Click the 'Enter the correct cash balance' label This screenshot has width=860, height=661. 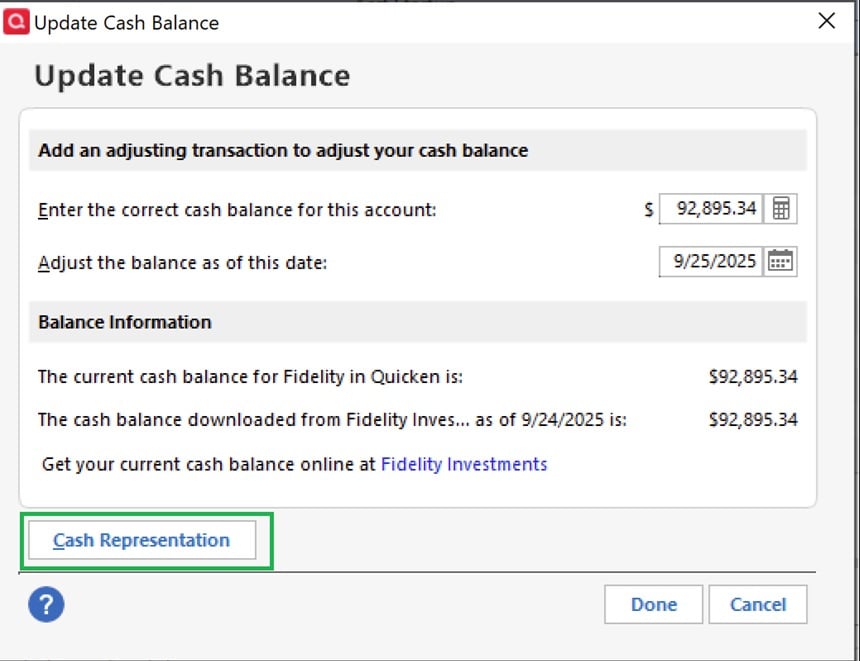[237, 210]
